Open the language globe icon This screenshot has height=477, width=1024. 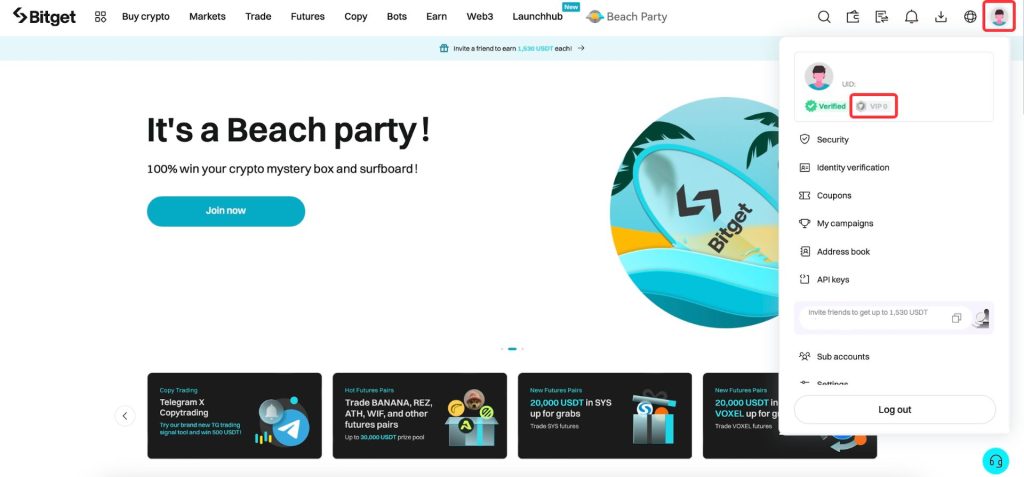(970, 17)
